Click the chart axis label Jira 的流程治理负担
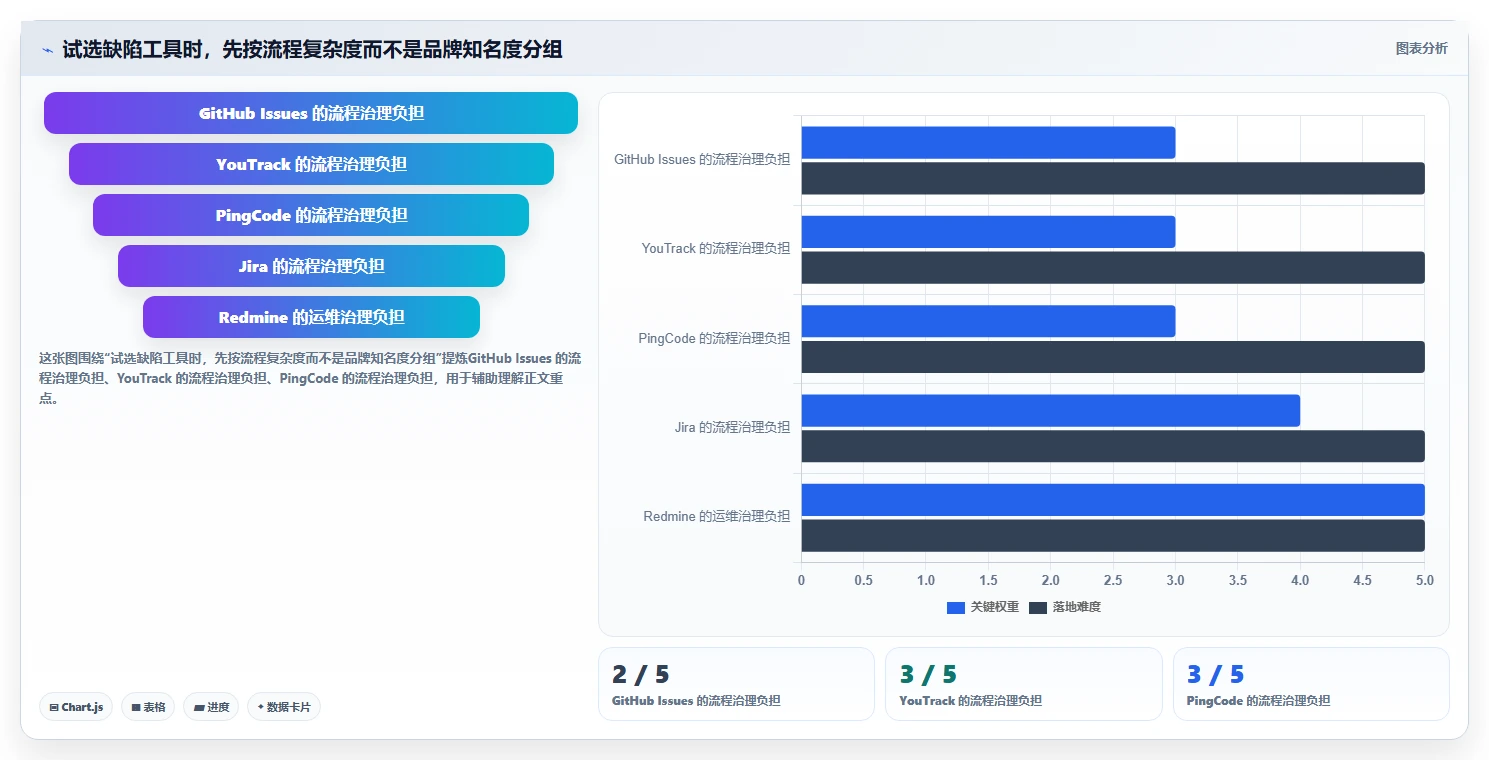1489x760 pixels. click(733, 427)
